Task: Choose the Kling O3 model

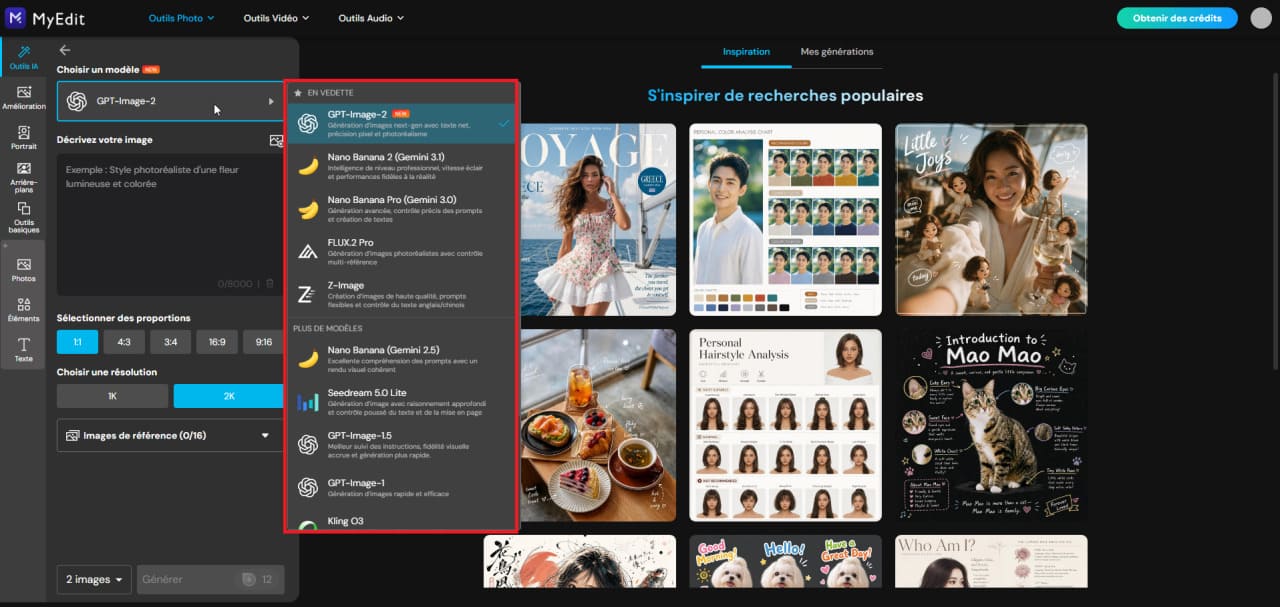Action: (403, 521)
